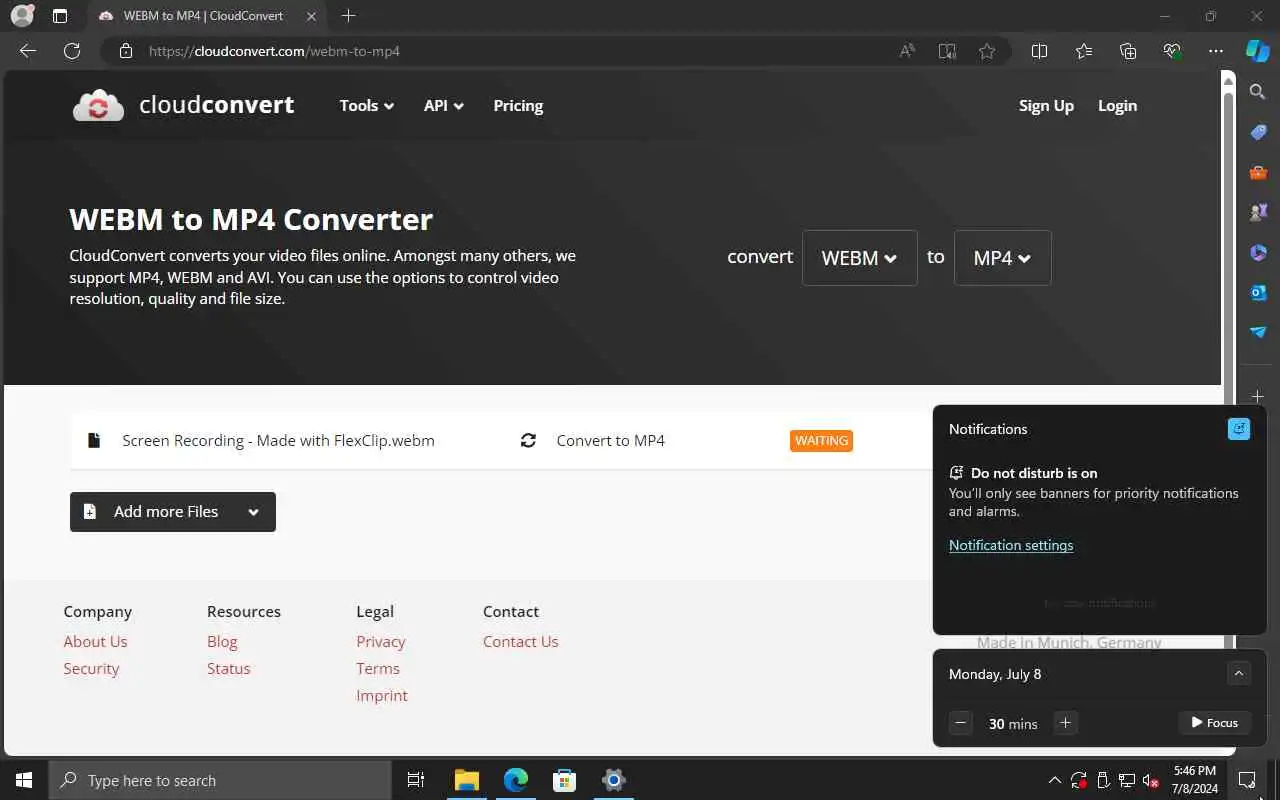This screenshot has height=800, width=1280.
Task: Click the browser profile avatar
Action: click(22, 16)
